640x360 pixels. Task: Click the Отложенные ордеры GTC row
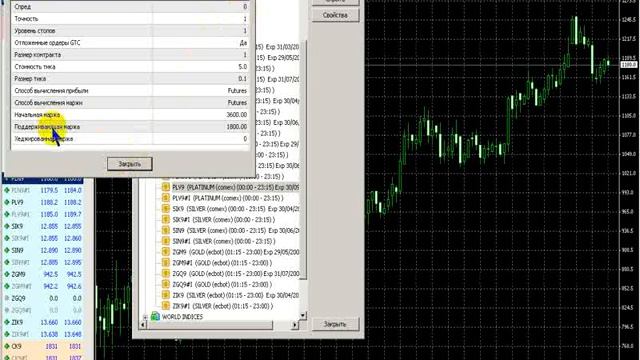click(x=130, y=42)
